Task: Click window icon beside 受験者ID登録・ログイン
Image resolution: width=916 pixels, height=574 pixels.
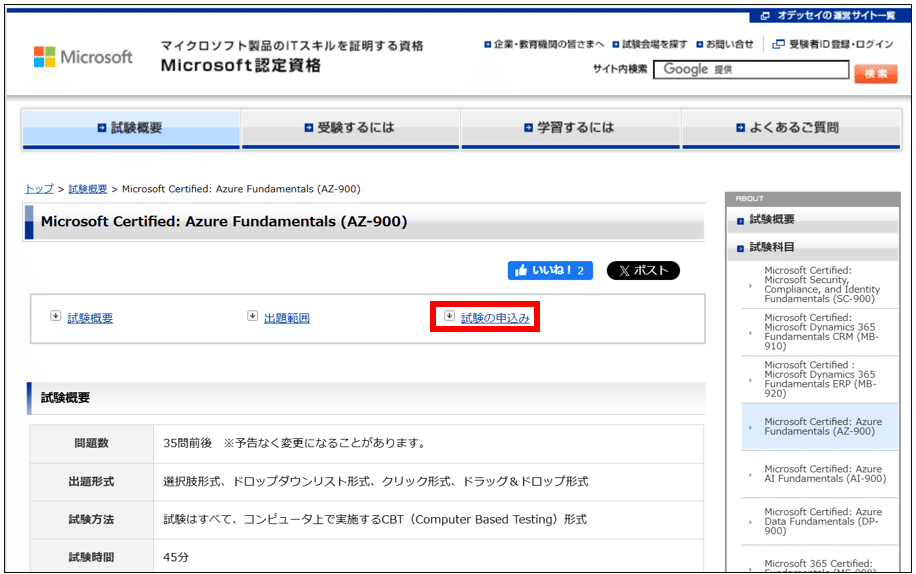Action: coord(778,44)
